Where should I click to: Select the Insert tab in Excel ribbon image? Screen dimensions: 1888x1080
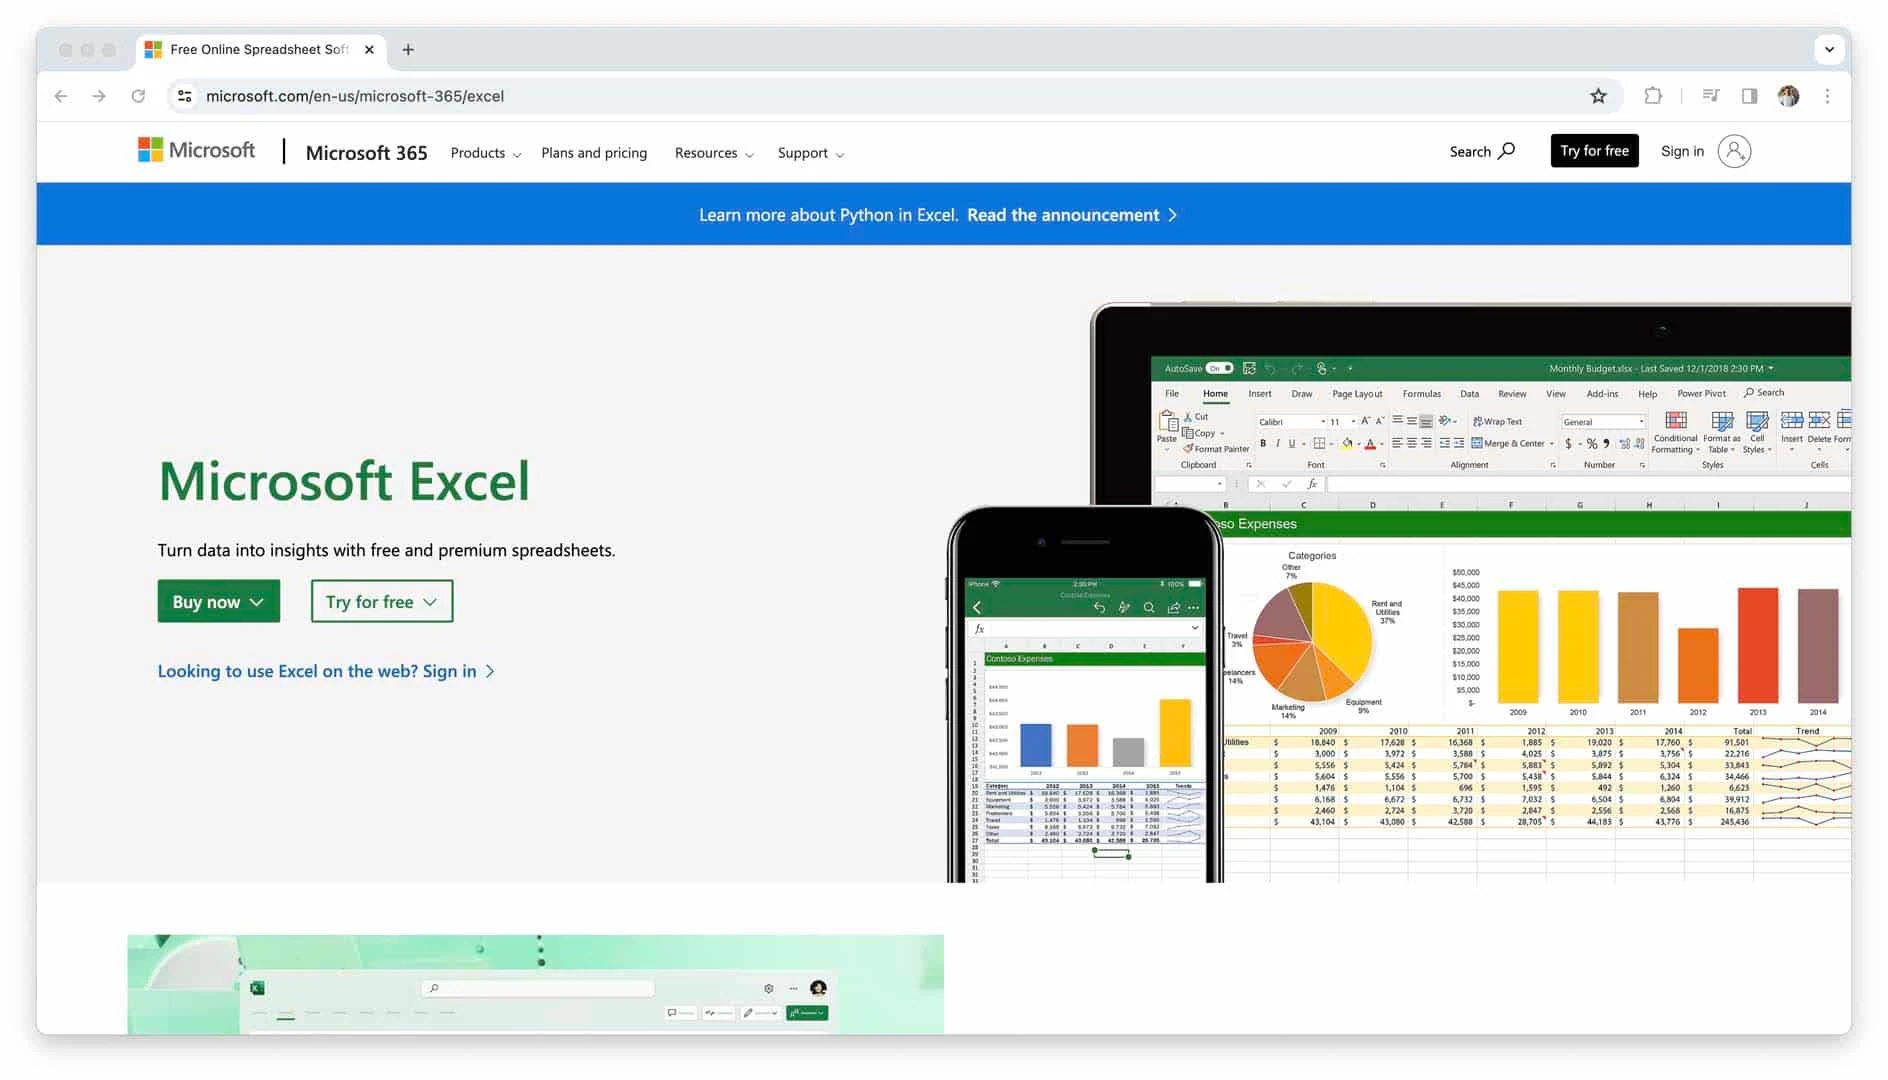click(1260, 394)
